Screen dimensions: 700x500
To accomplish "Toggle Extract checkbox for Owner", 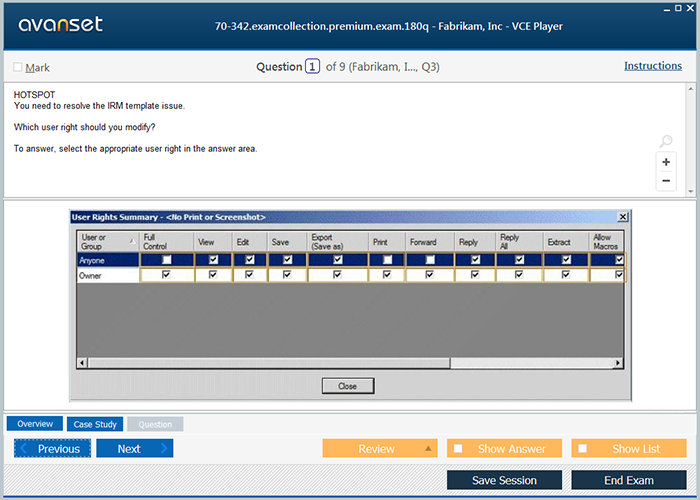I will (566, 275).
